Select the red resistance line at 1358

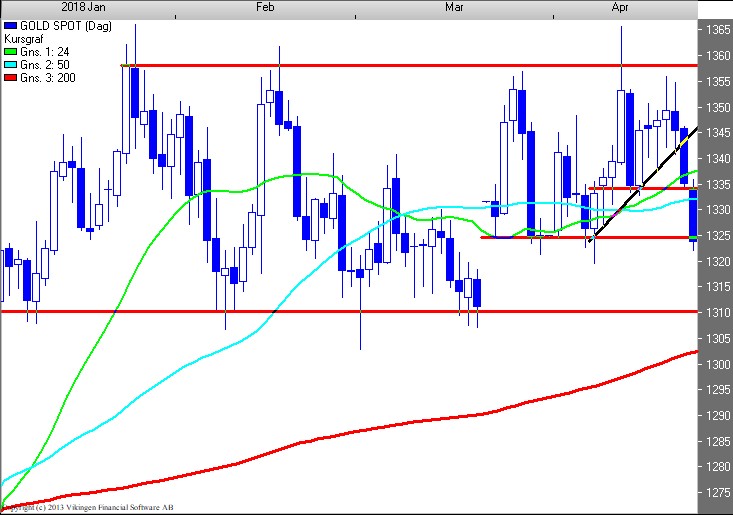coord(409,65)
